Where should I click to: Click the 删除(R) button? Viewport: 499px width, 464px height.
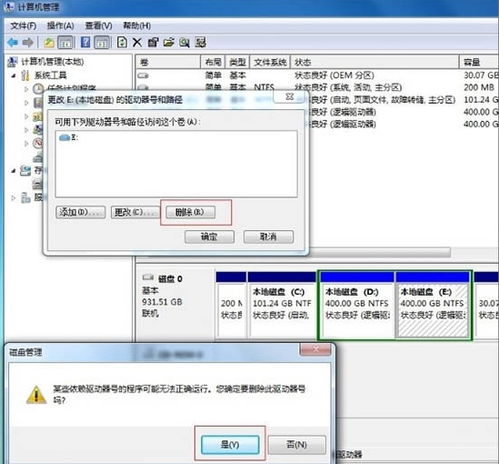(x=190, y=212)
